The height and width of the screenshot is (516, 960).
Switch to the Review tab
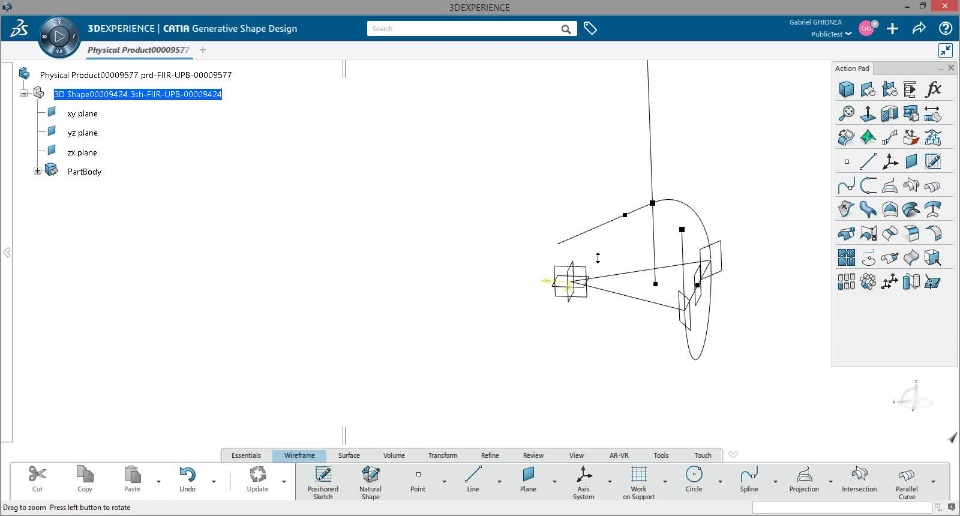pyautogui.click(x=533, y=455)
